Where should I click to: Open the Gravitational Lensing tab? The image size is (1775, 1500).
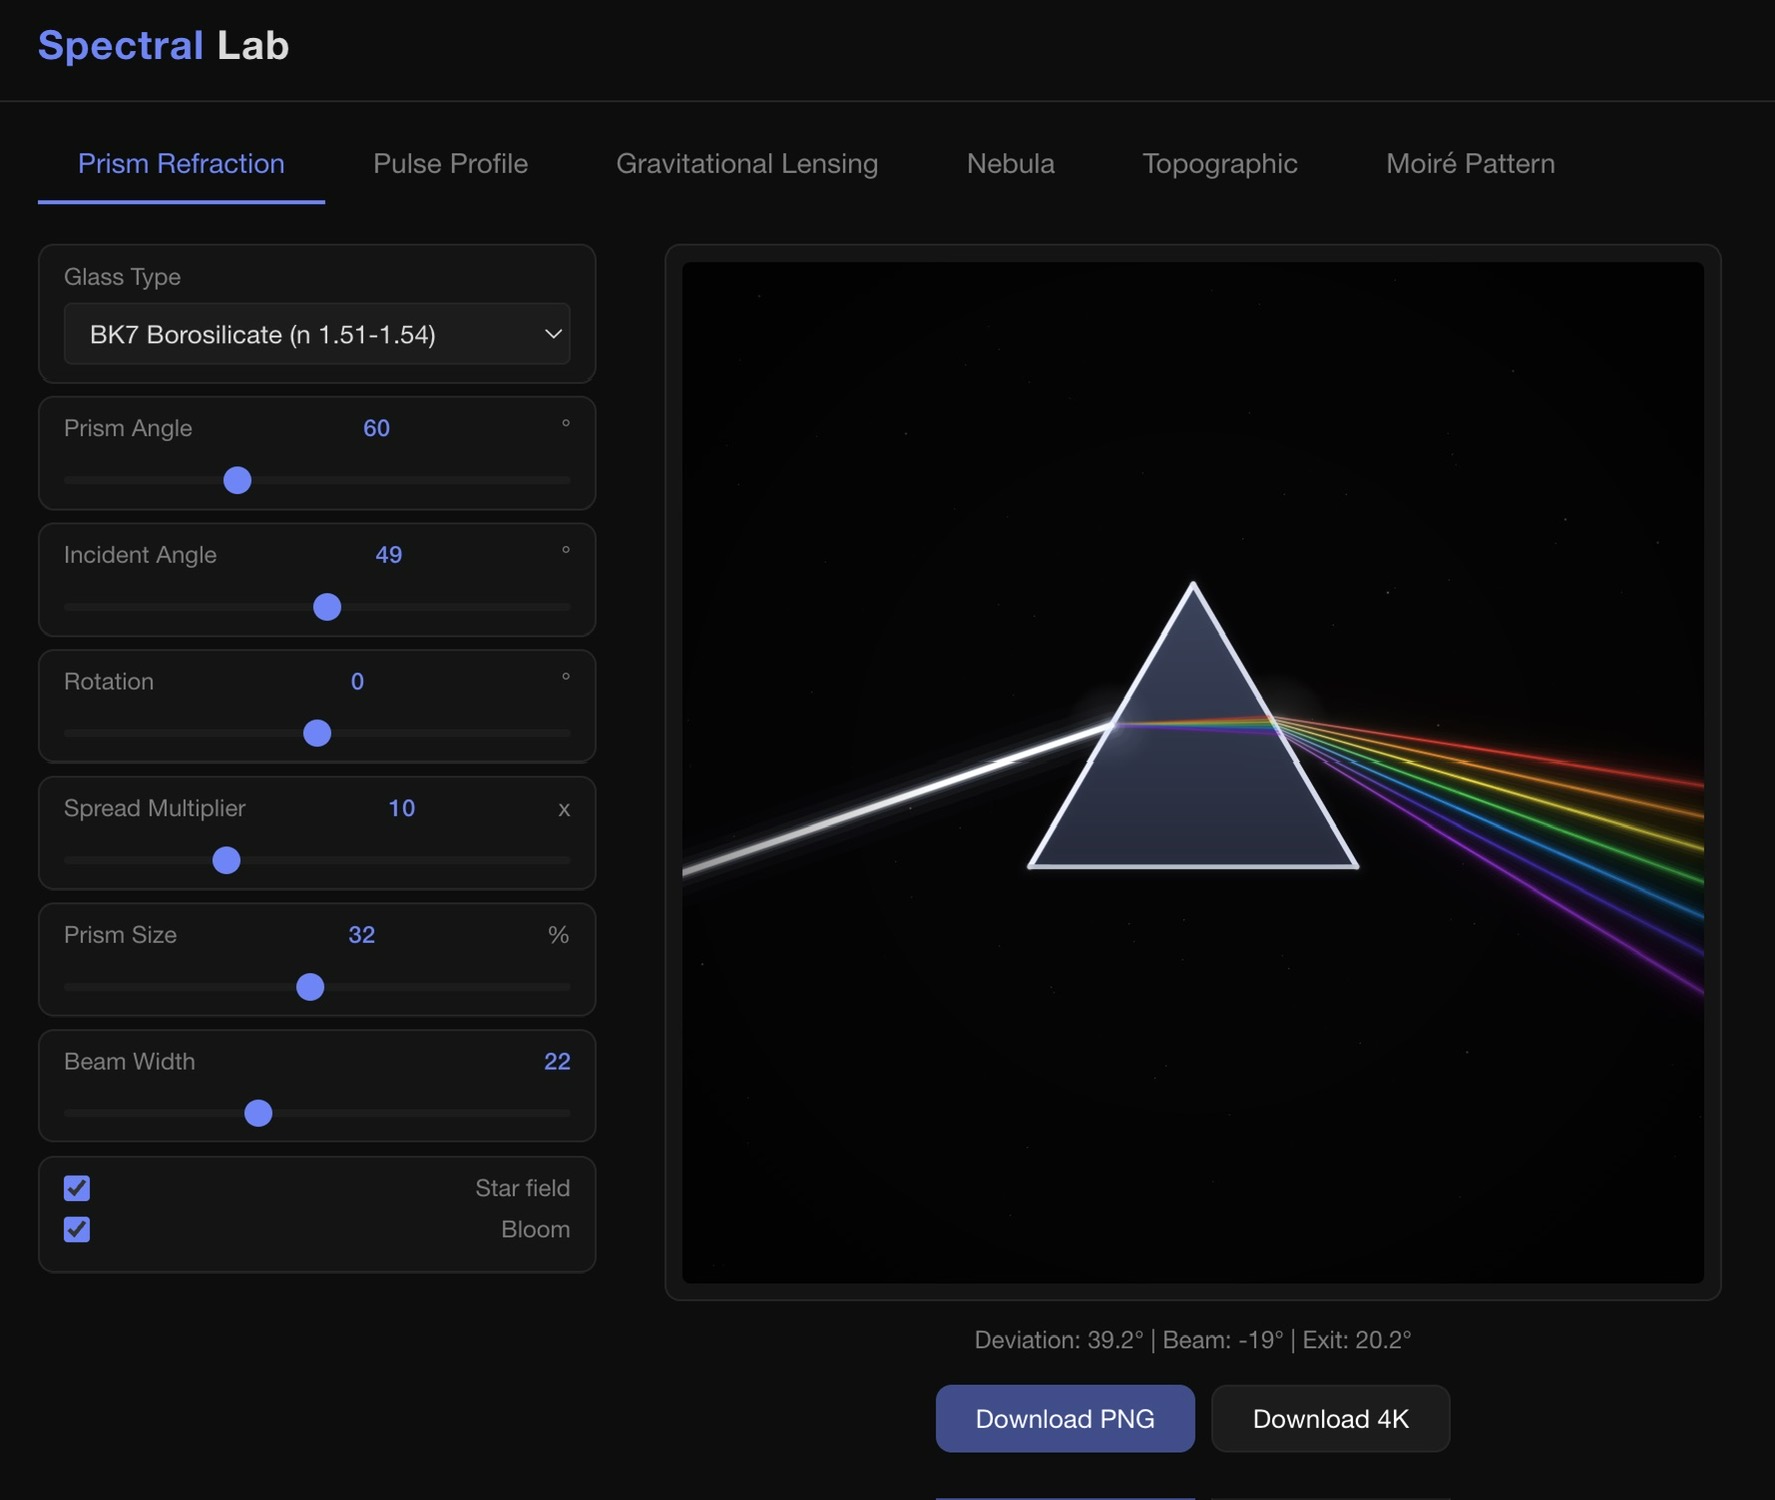tap(746, 164)
